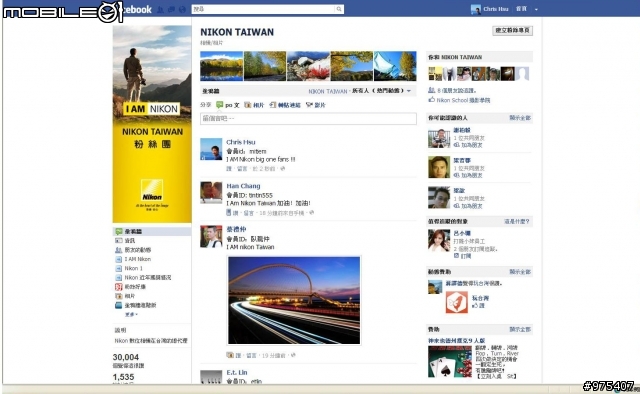Open Han Chang's profile name link

click(x=243, y=186)
